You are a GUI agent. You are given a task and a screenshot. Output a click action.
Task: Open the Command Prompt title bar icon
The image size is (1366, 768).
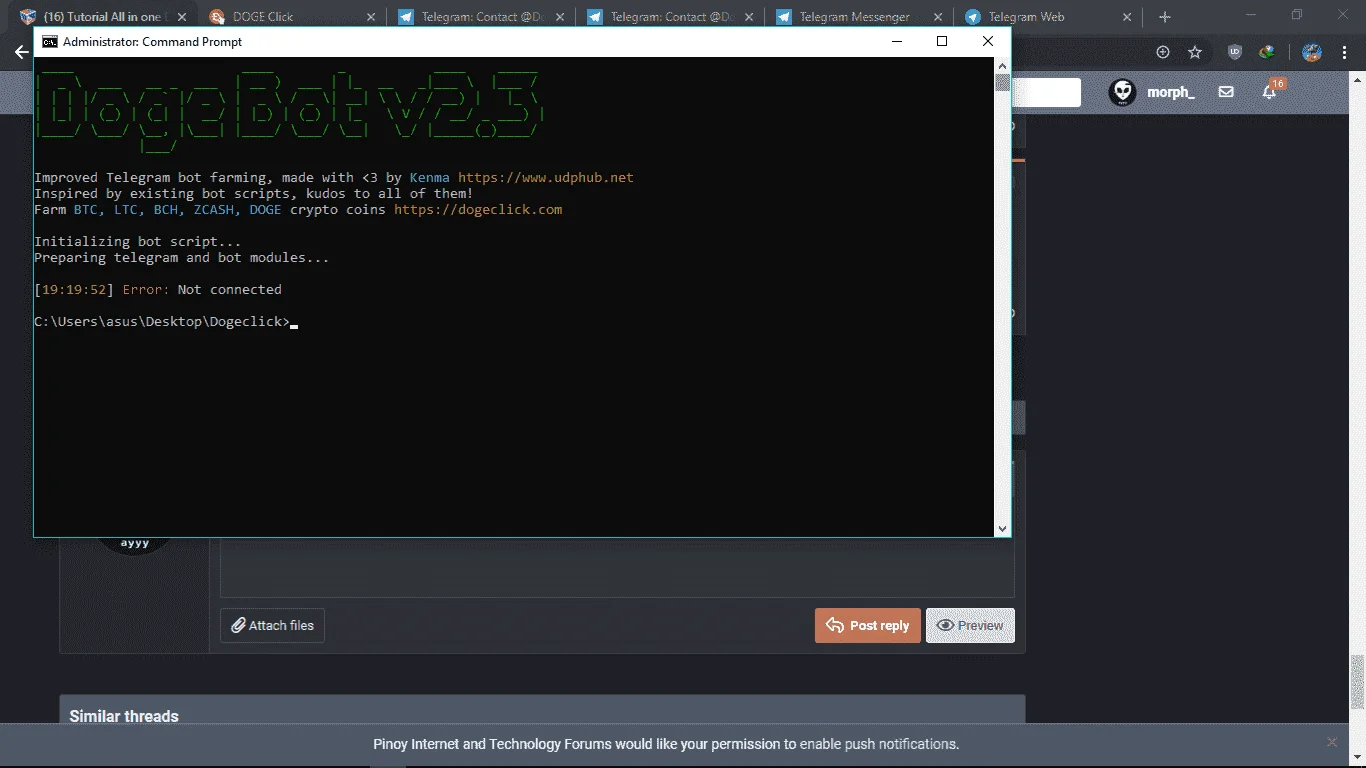click(x=49, y=42)
